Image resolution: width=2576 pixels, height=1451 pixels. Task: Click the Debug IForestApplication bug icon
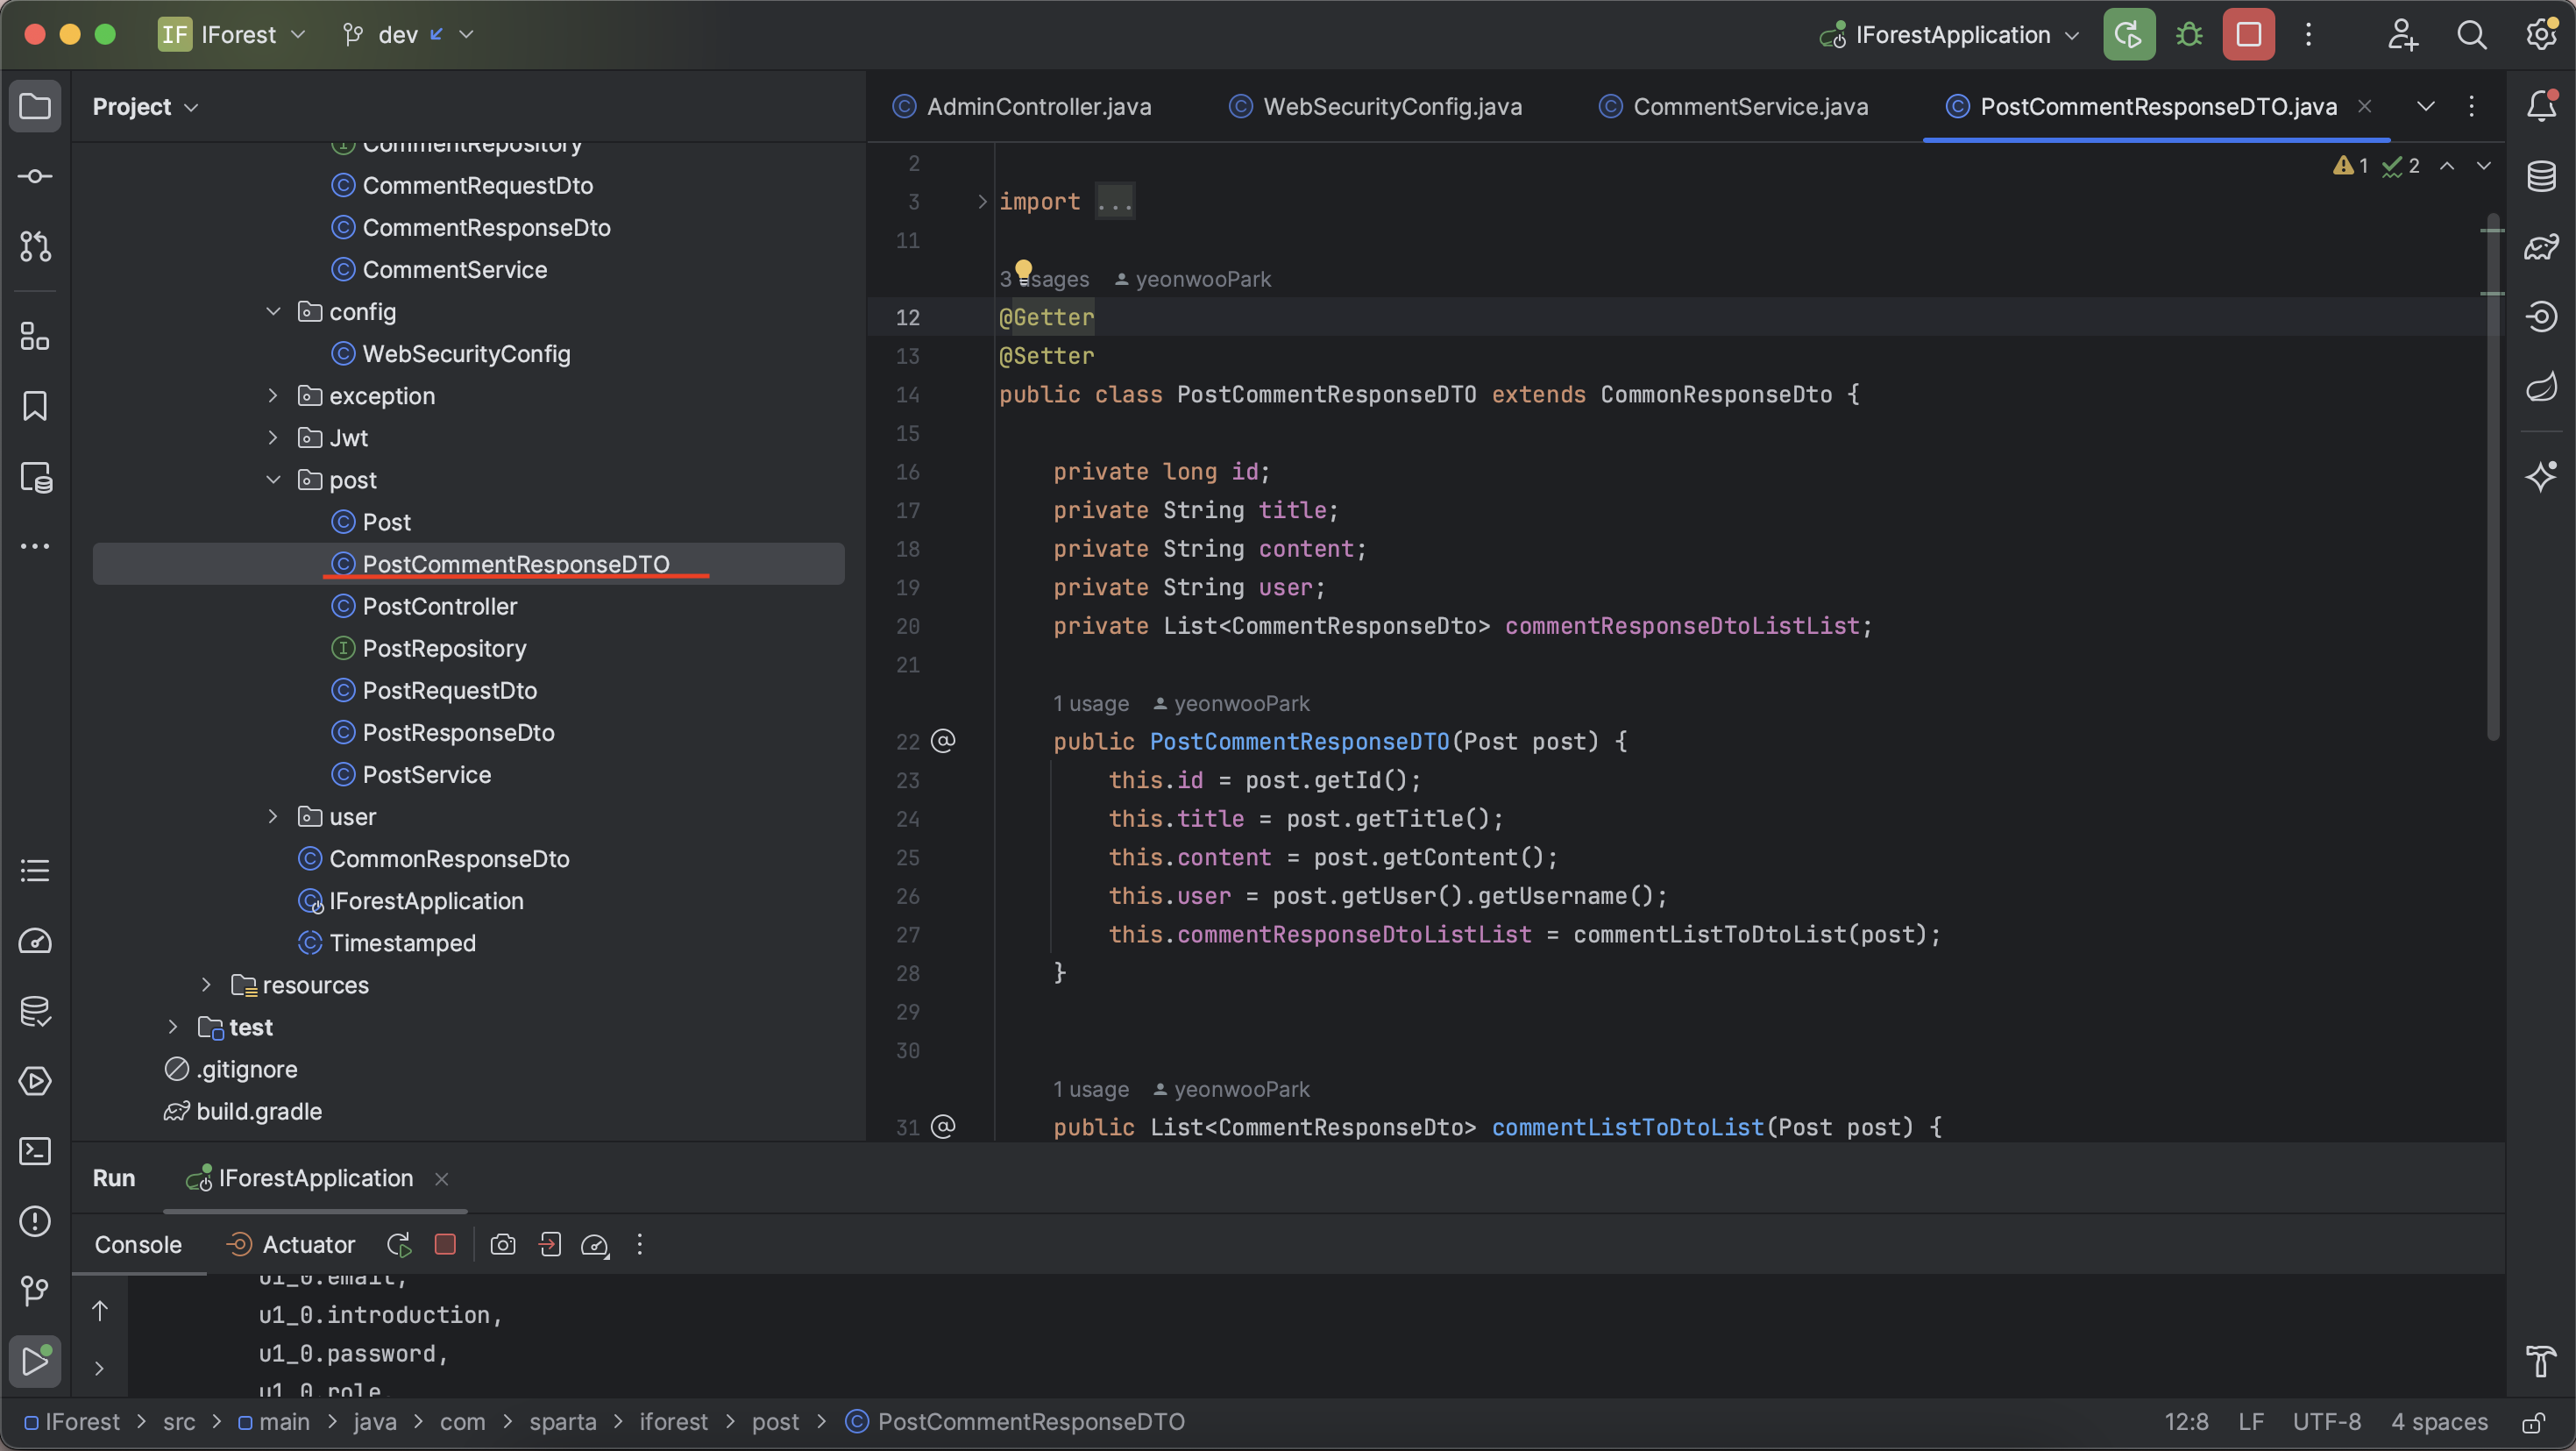click(x=2189, y=35)
